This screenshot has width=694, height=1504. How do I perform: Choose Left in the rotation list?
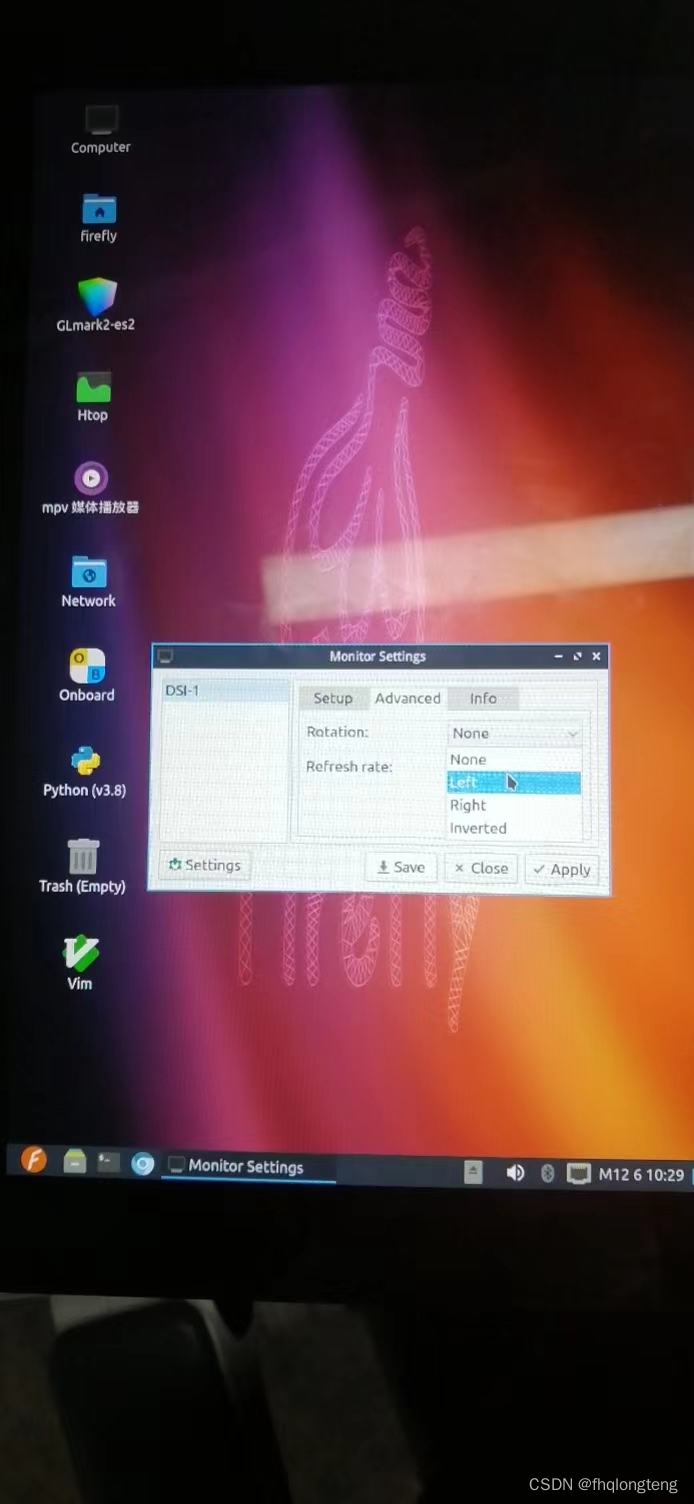(514, 783)
